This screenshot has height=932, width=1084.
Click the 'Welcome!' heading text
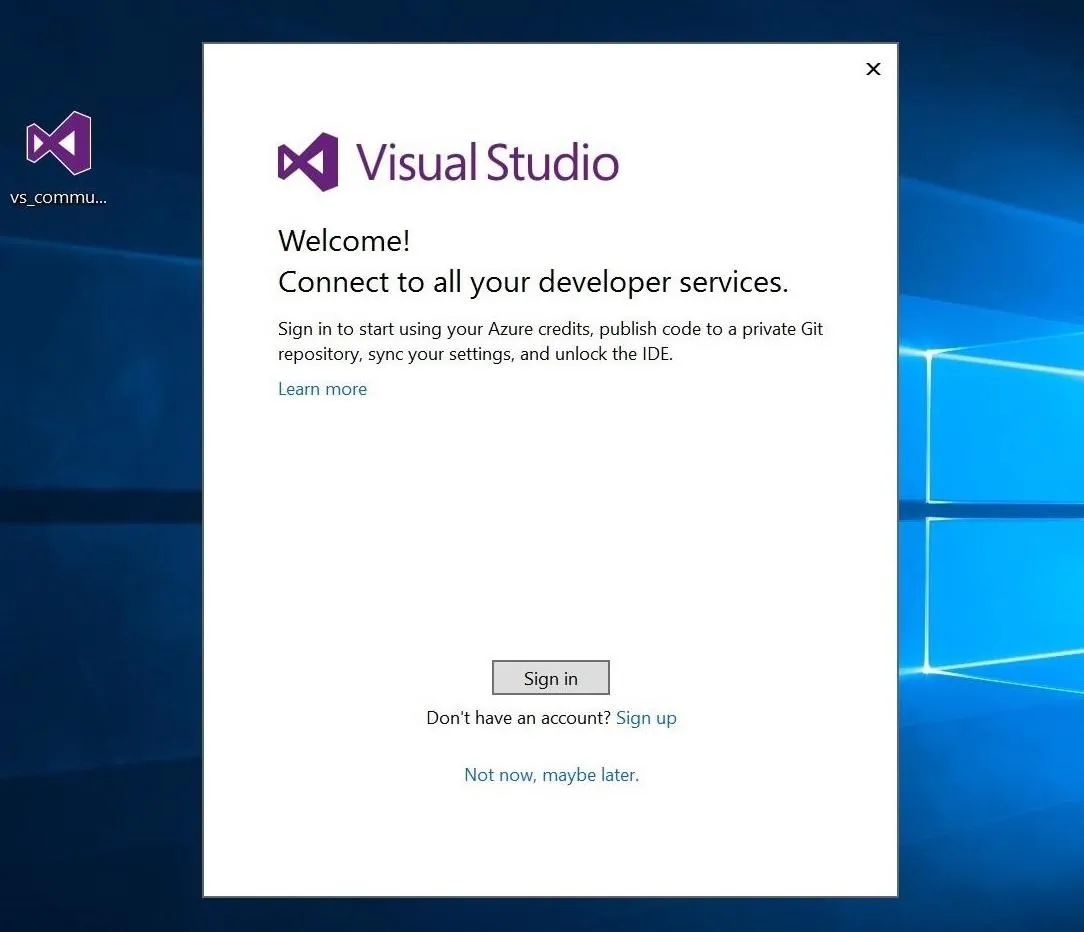344,241
